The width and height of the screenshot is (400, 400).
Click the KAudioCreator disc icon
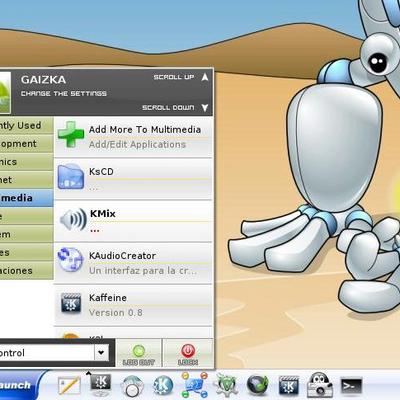pos(70,260)
